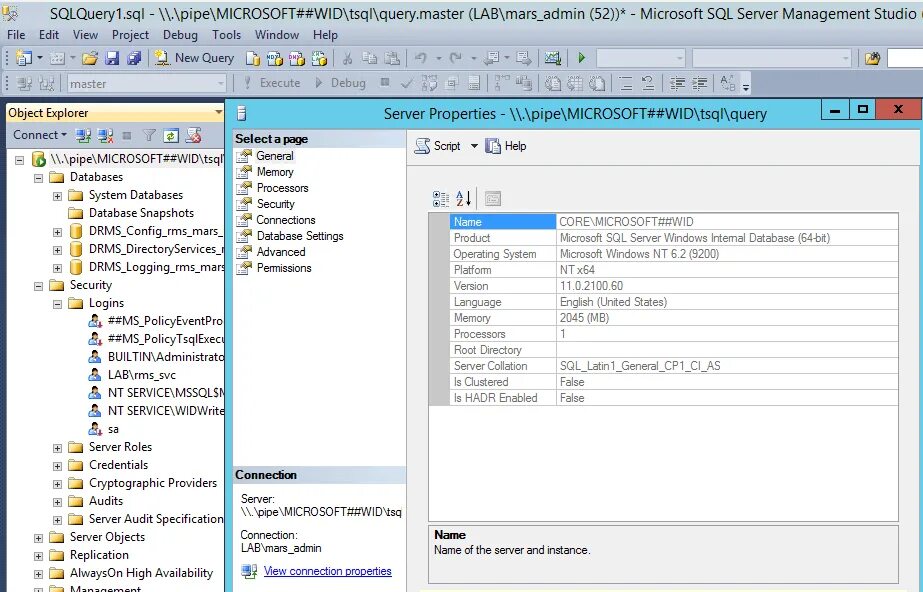Open the Edit menu
Image resolution: width=923 pixels, height=592 pixels.
click(x=49, y=35)
